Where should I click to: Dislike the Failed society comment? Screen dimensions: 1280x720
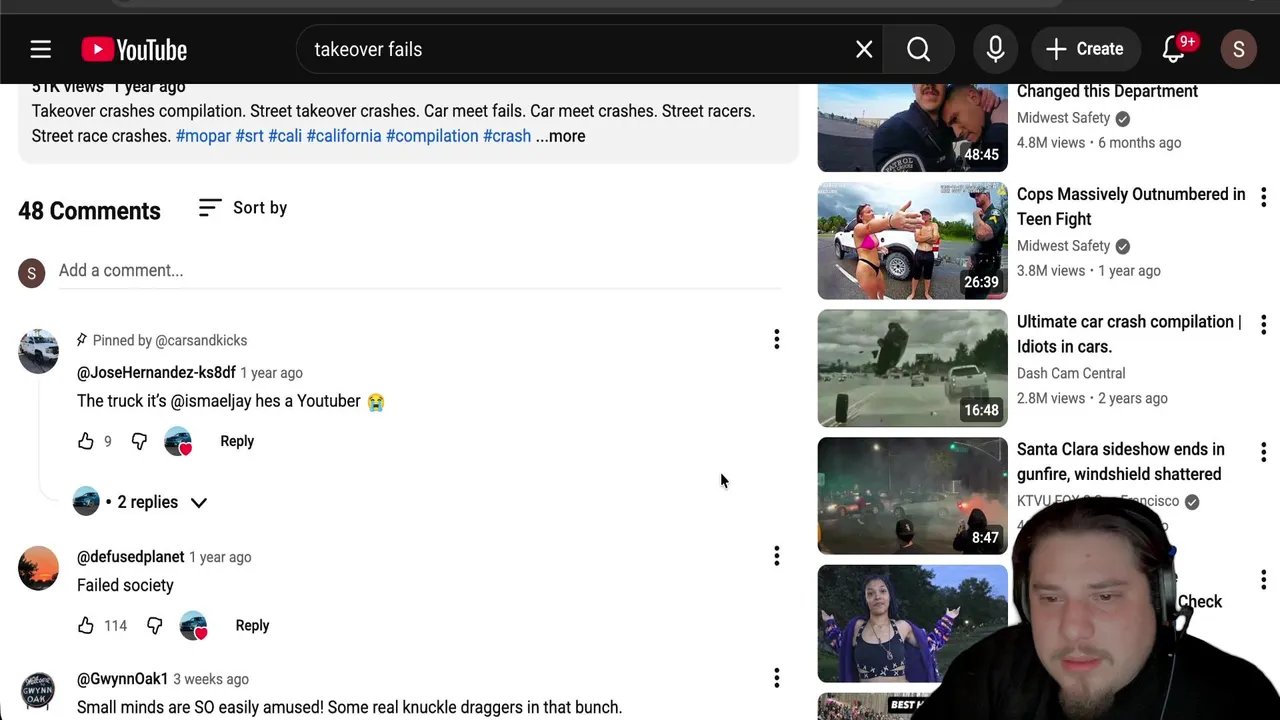coord(154,625)
